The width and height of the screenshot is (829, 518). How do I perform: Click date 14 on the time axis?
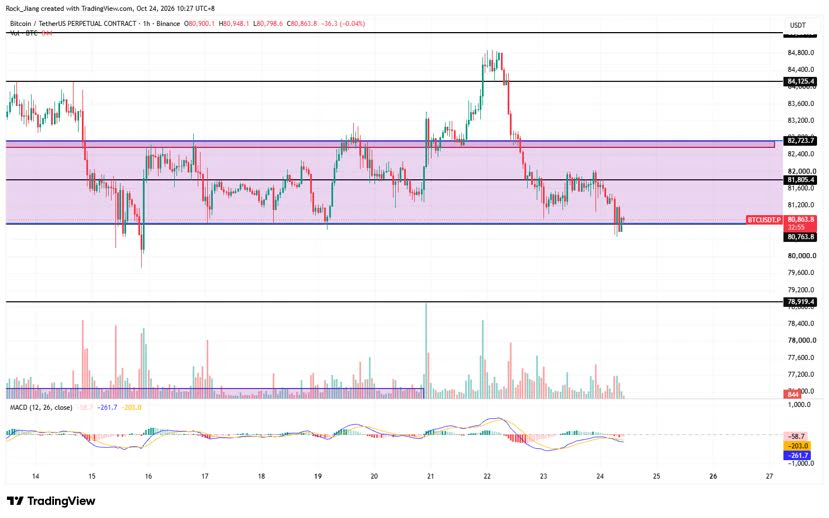[35, 476]
